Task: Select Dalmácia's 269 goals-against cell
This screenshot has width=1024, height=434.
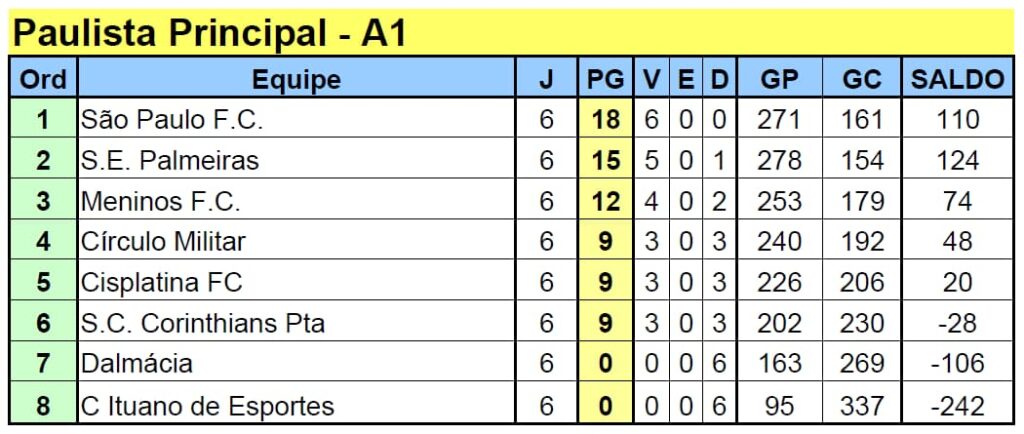Action: [862, 364]
